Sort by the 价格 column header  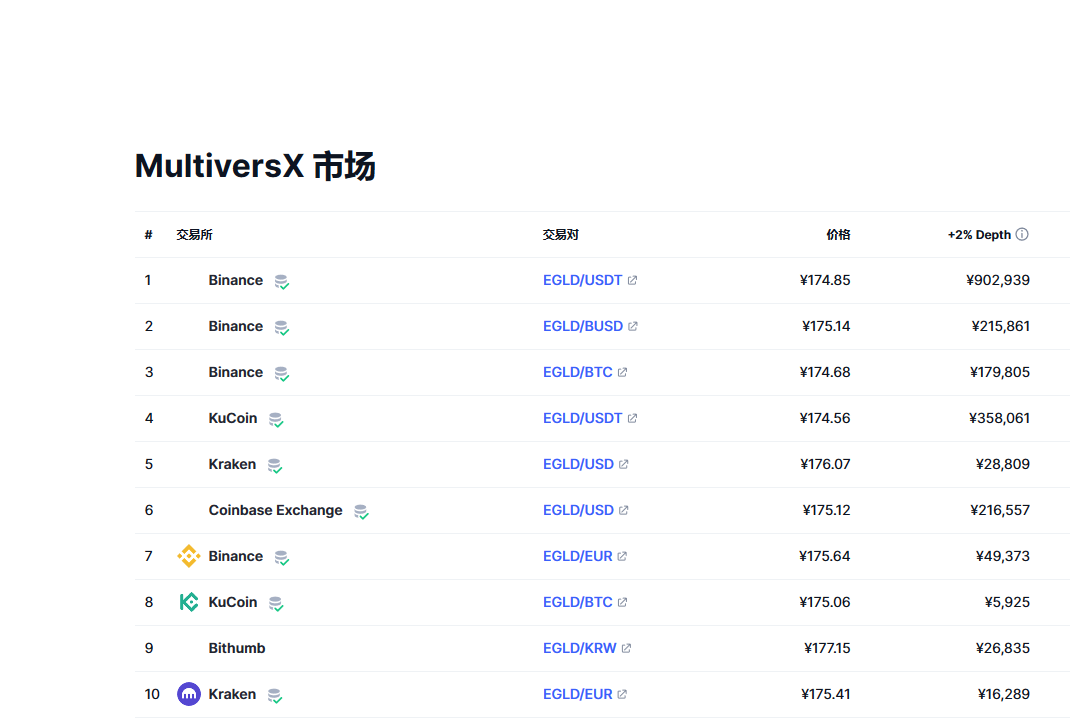click(838, 235)
